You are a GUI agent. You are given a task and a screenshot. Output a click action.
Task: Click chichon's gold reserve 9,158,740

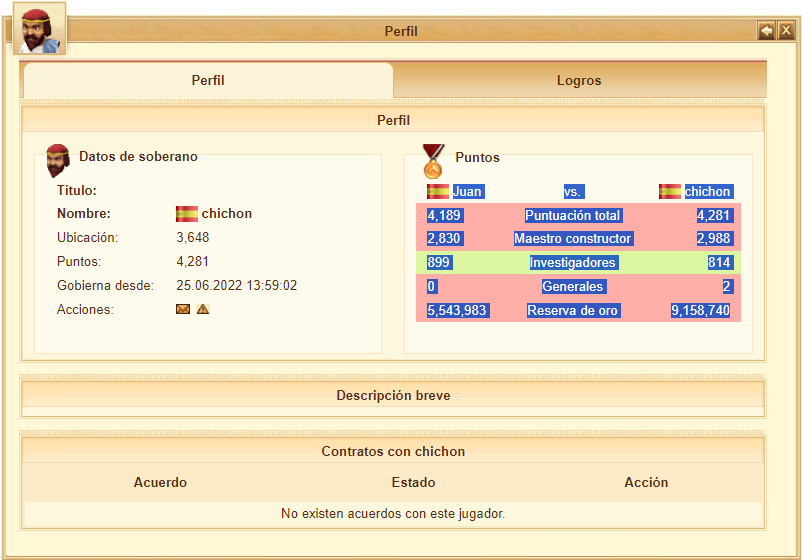(x=701, y=310)
